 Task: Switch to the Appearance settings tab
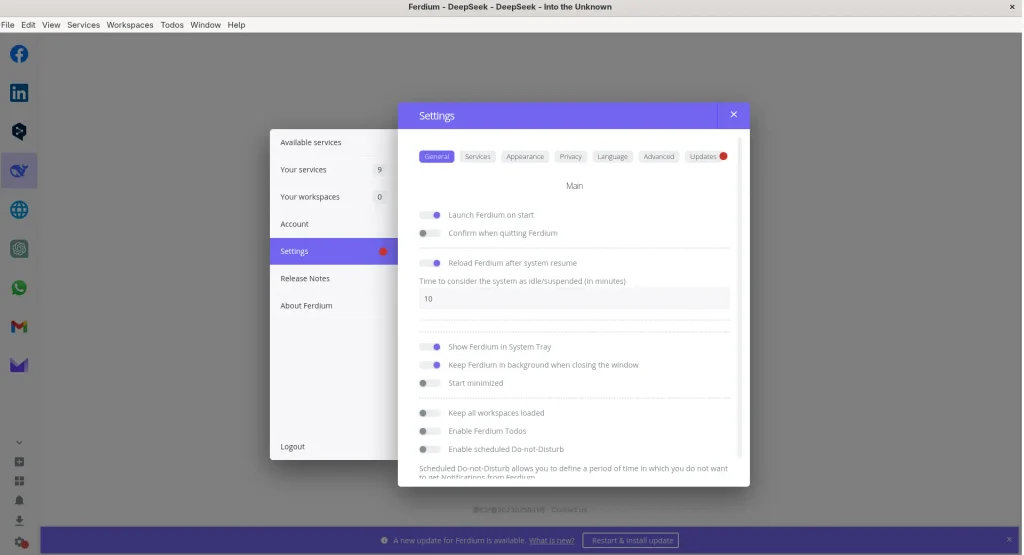pyautogui.click(x=524, y=157)
